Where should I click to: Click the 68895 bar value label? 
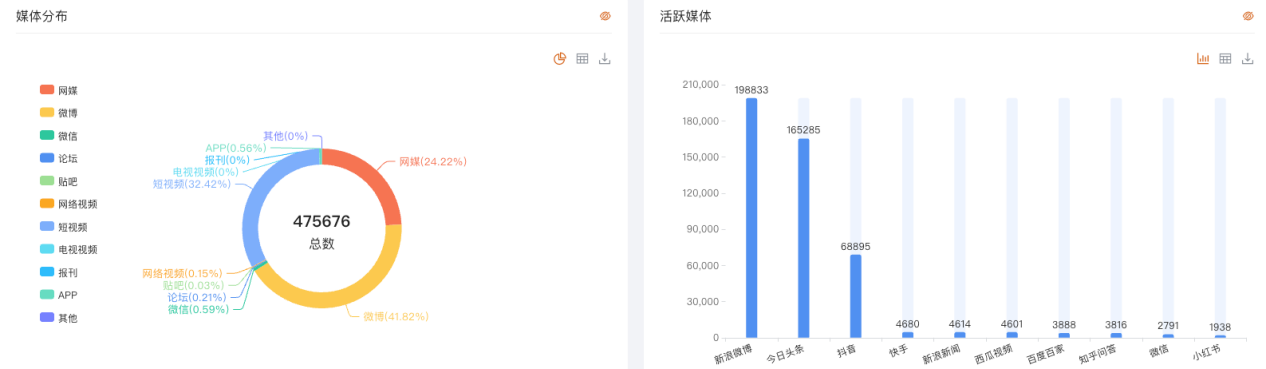855,246
